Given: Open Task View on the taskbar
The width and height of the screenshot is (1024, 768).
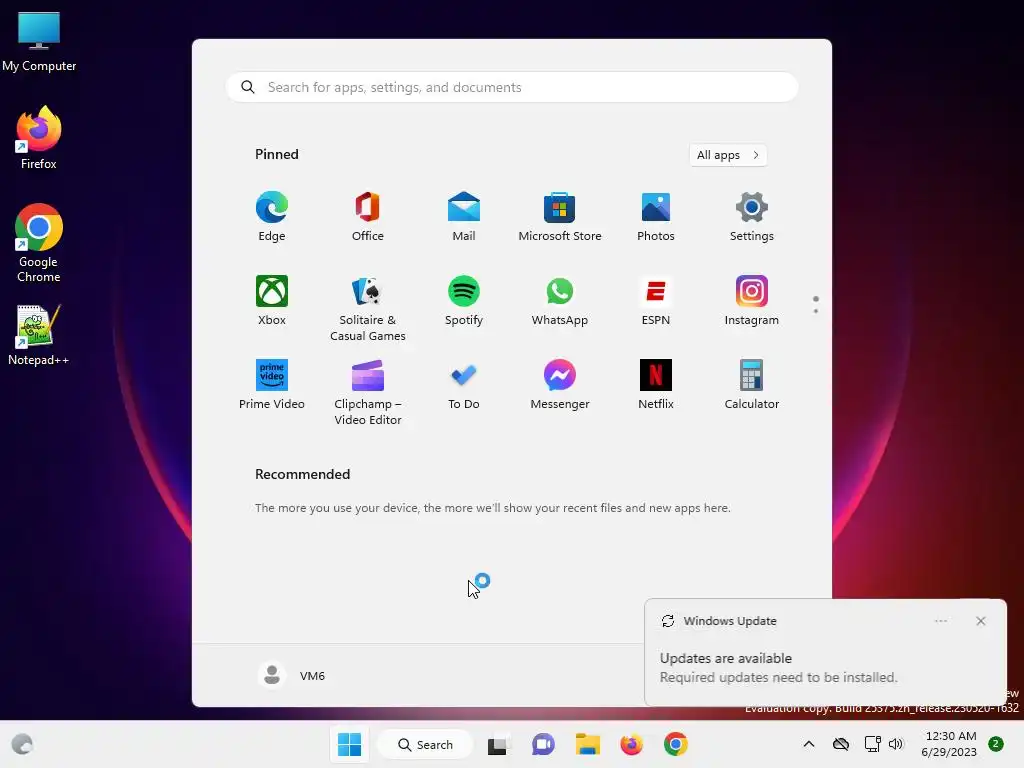Looking at the screenshot, I should [x=498, y=744].
